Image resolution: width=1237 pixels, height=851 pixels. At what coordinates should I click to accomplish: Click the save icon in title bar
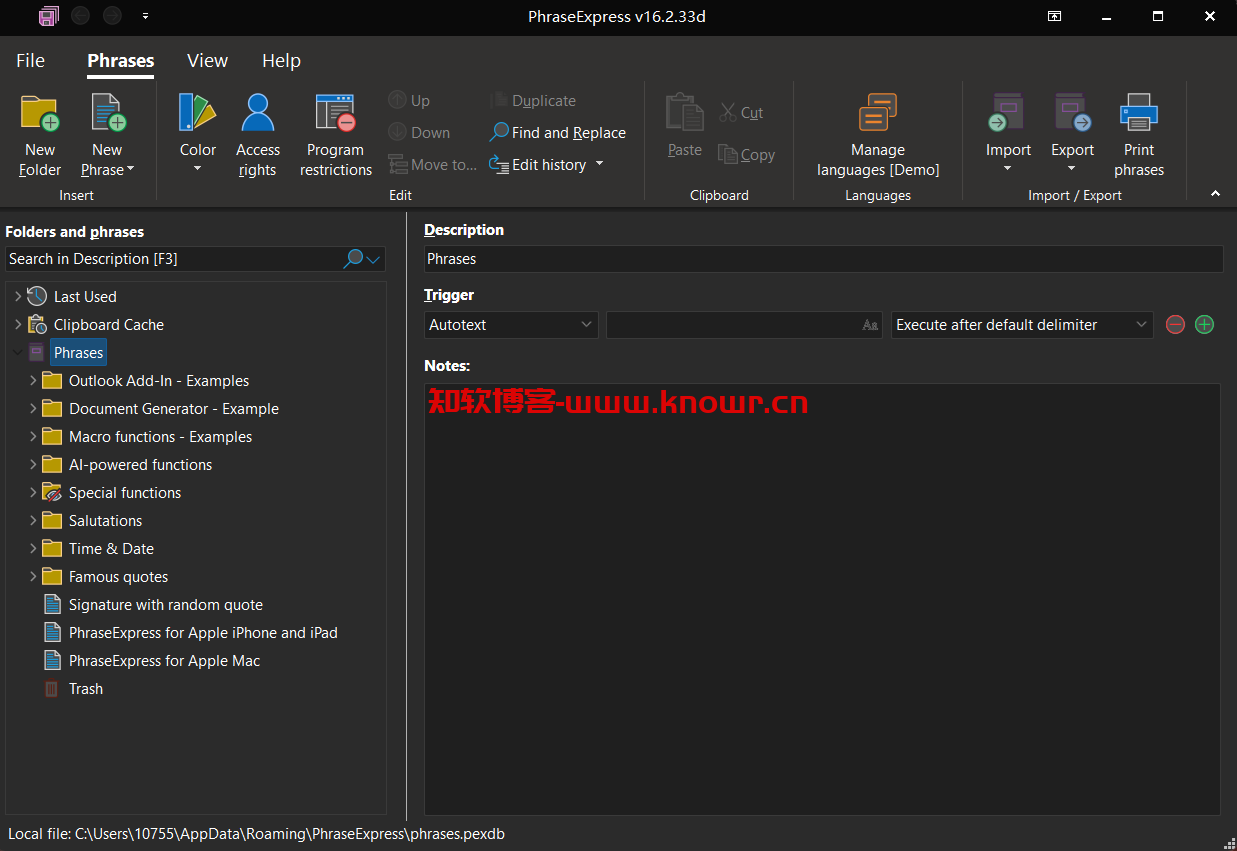pos(48,16)
